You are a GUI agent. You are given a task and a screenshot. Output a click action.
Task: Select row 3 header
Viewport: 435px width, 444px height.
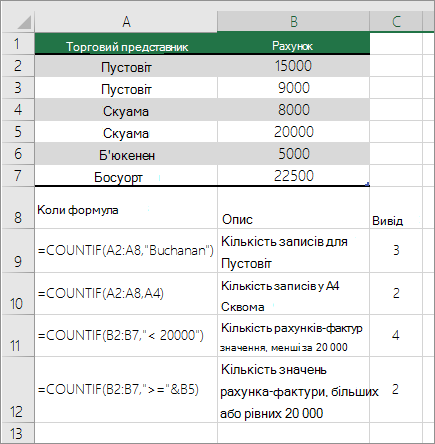[x=18, y=88]
